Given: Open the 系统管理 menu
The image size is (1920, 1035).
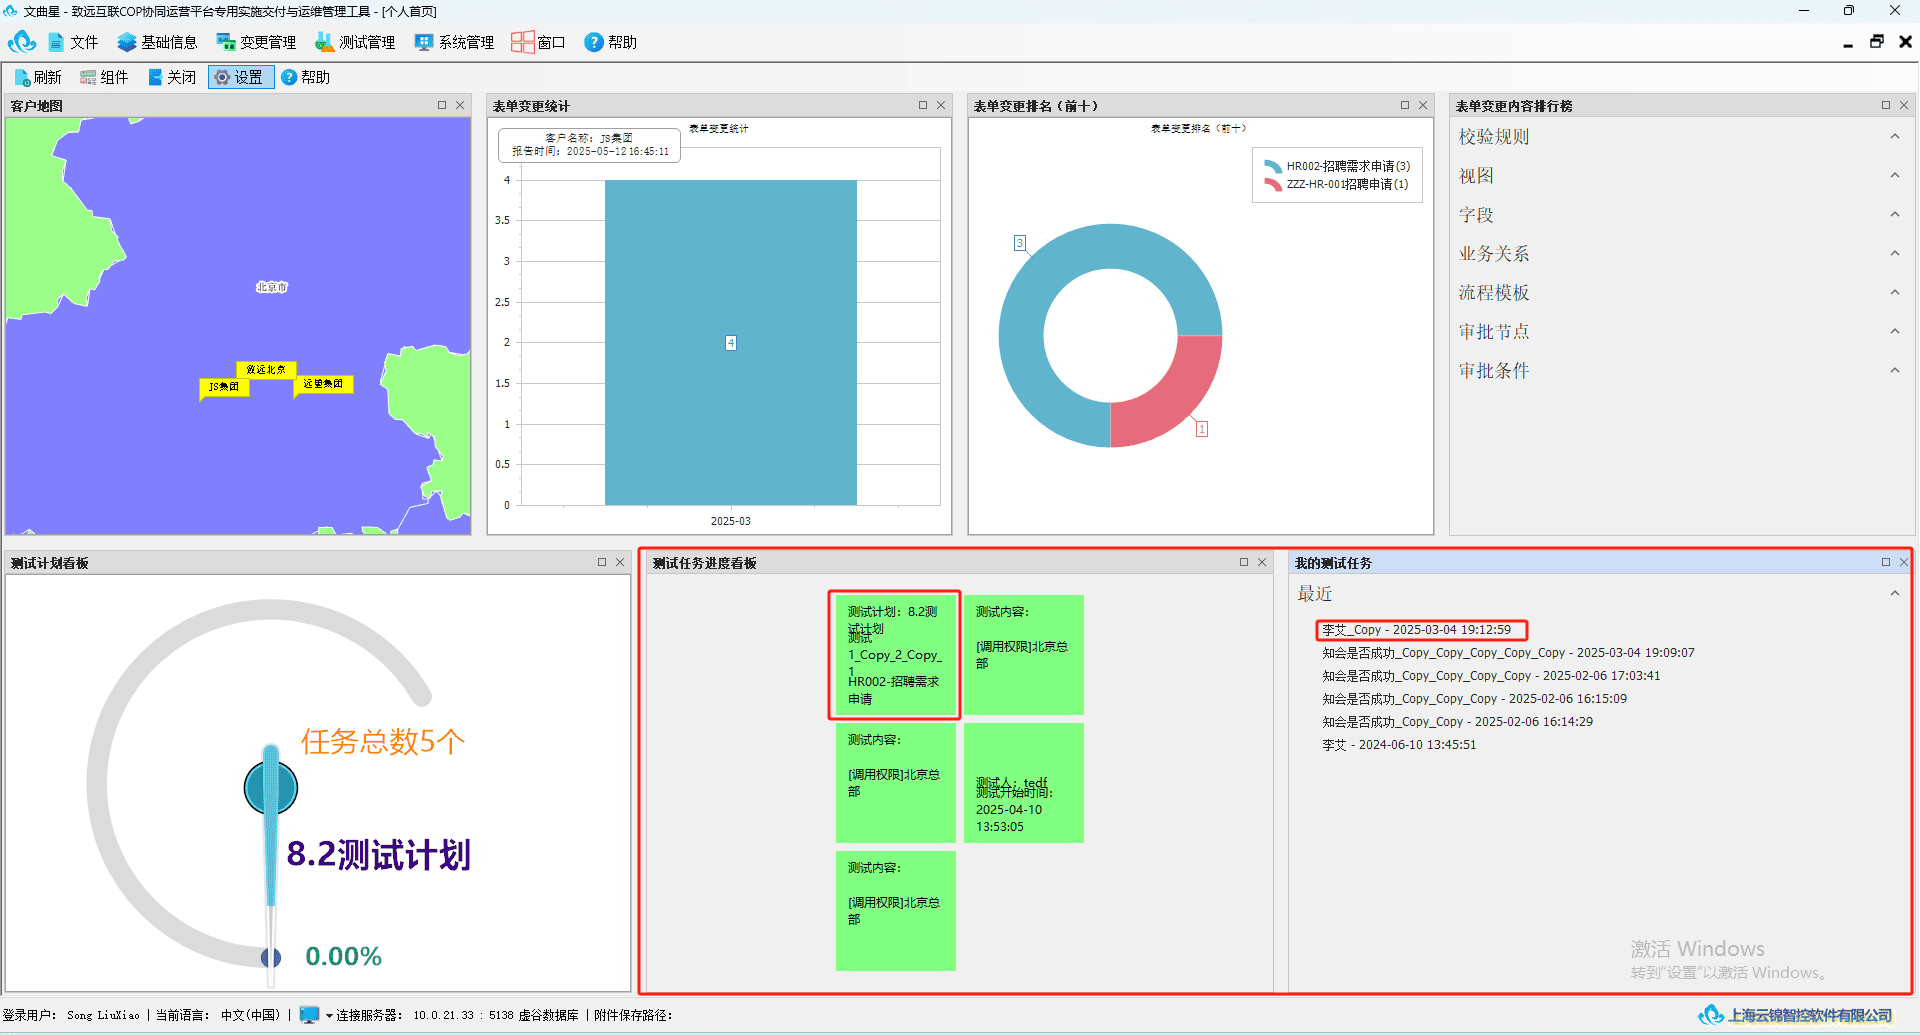Looking at the screenshot, I should pyautogui.click(x=455, y=42).
